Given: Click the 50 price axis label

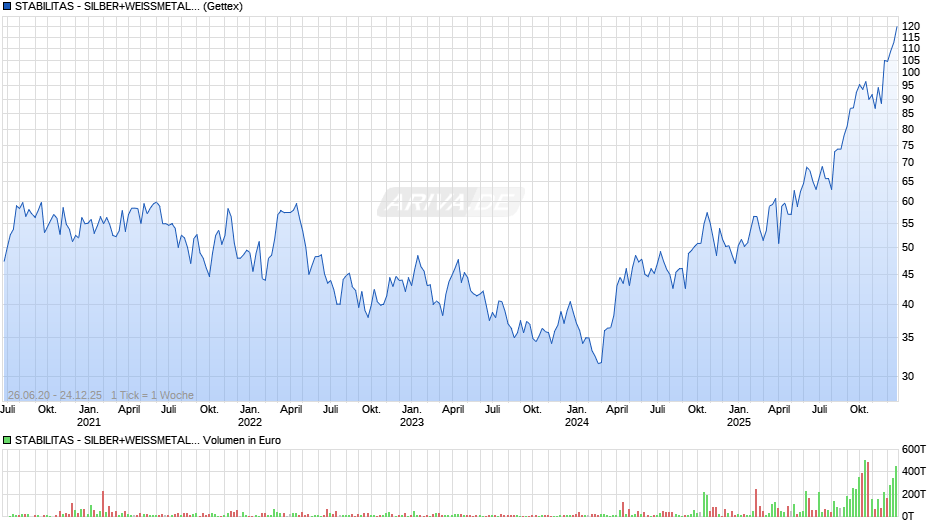Looking at the screenshot, I should [908, 247].
